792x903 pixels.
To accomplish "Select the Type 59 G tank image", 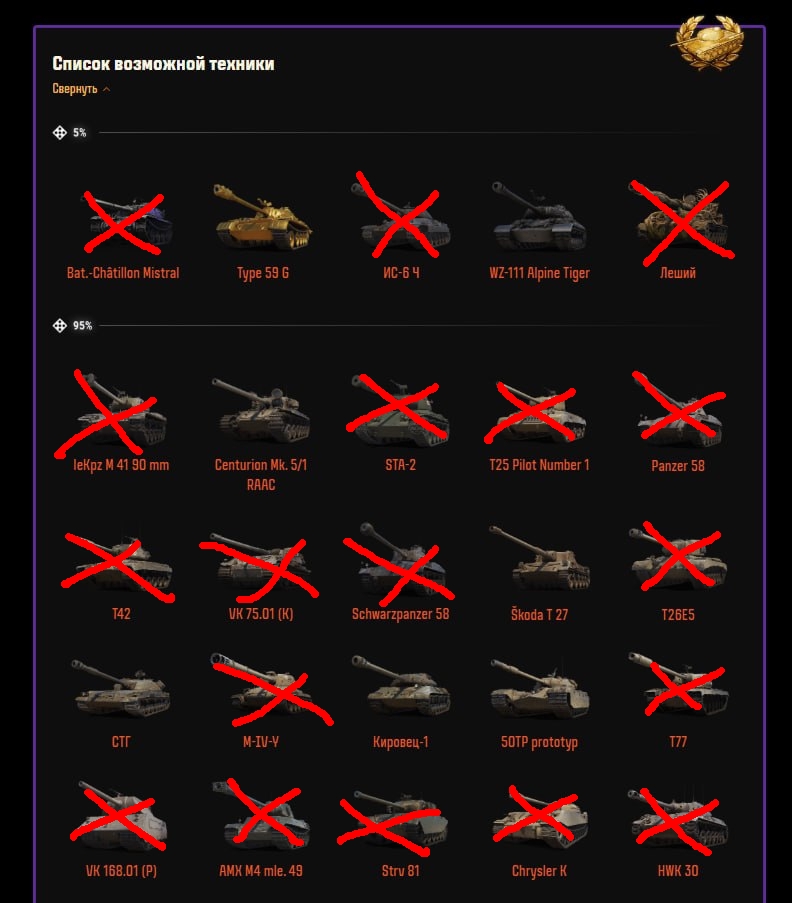I will click(x=262, y=217).
